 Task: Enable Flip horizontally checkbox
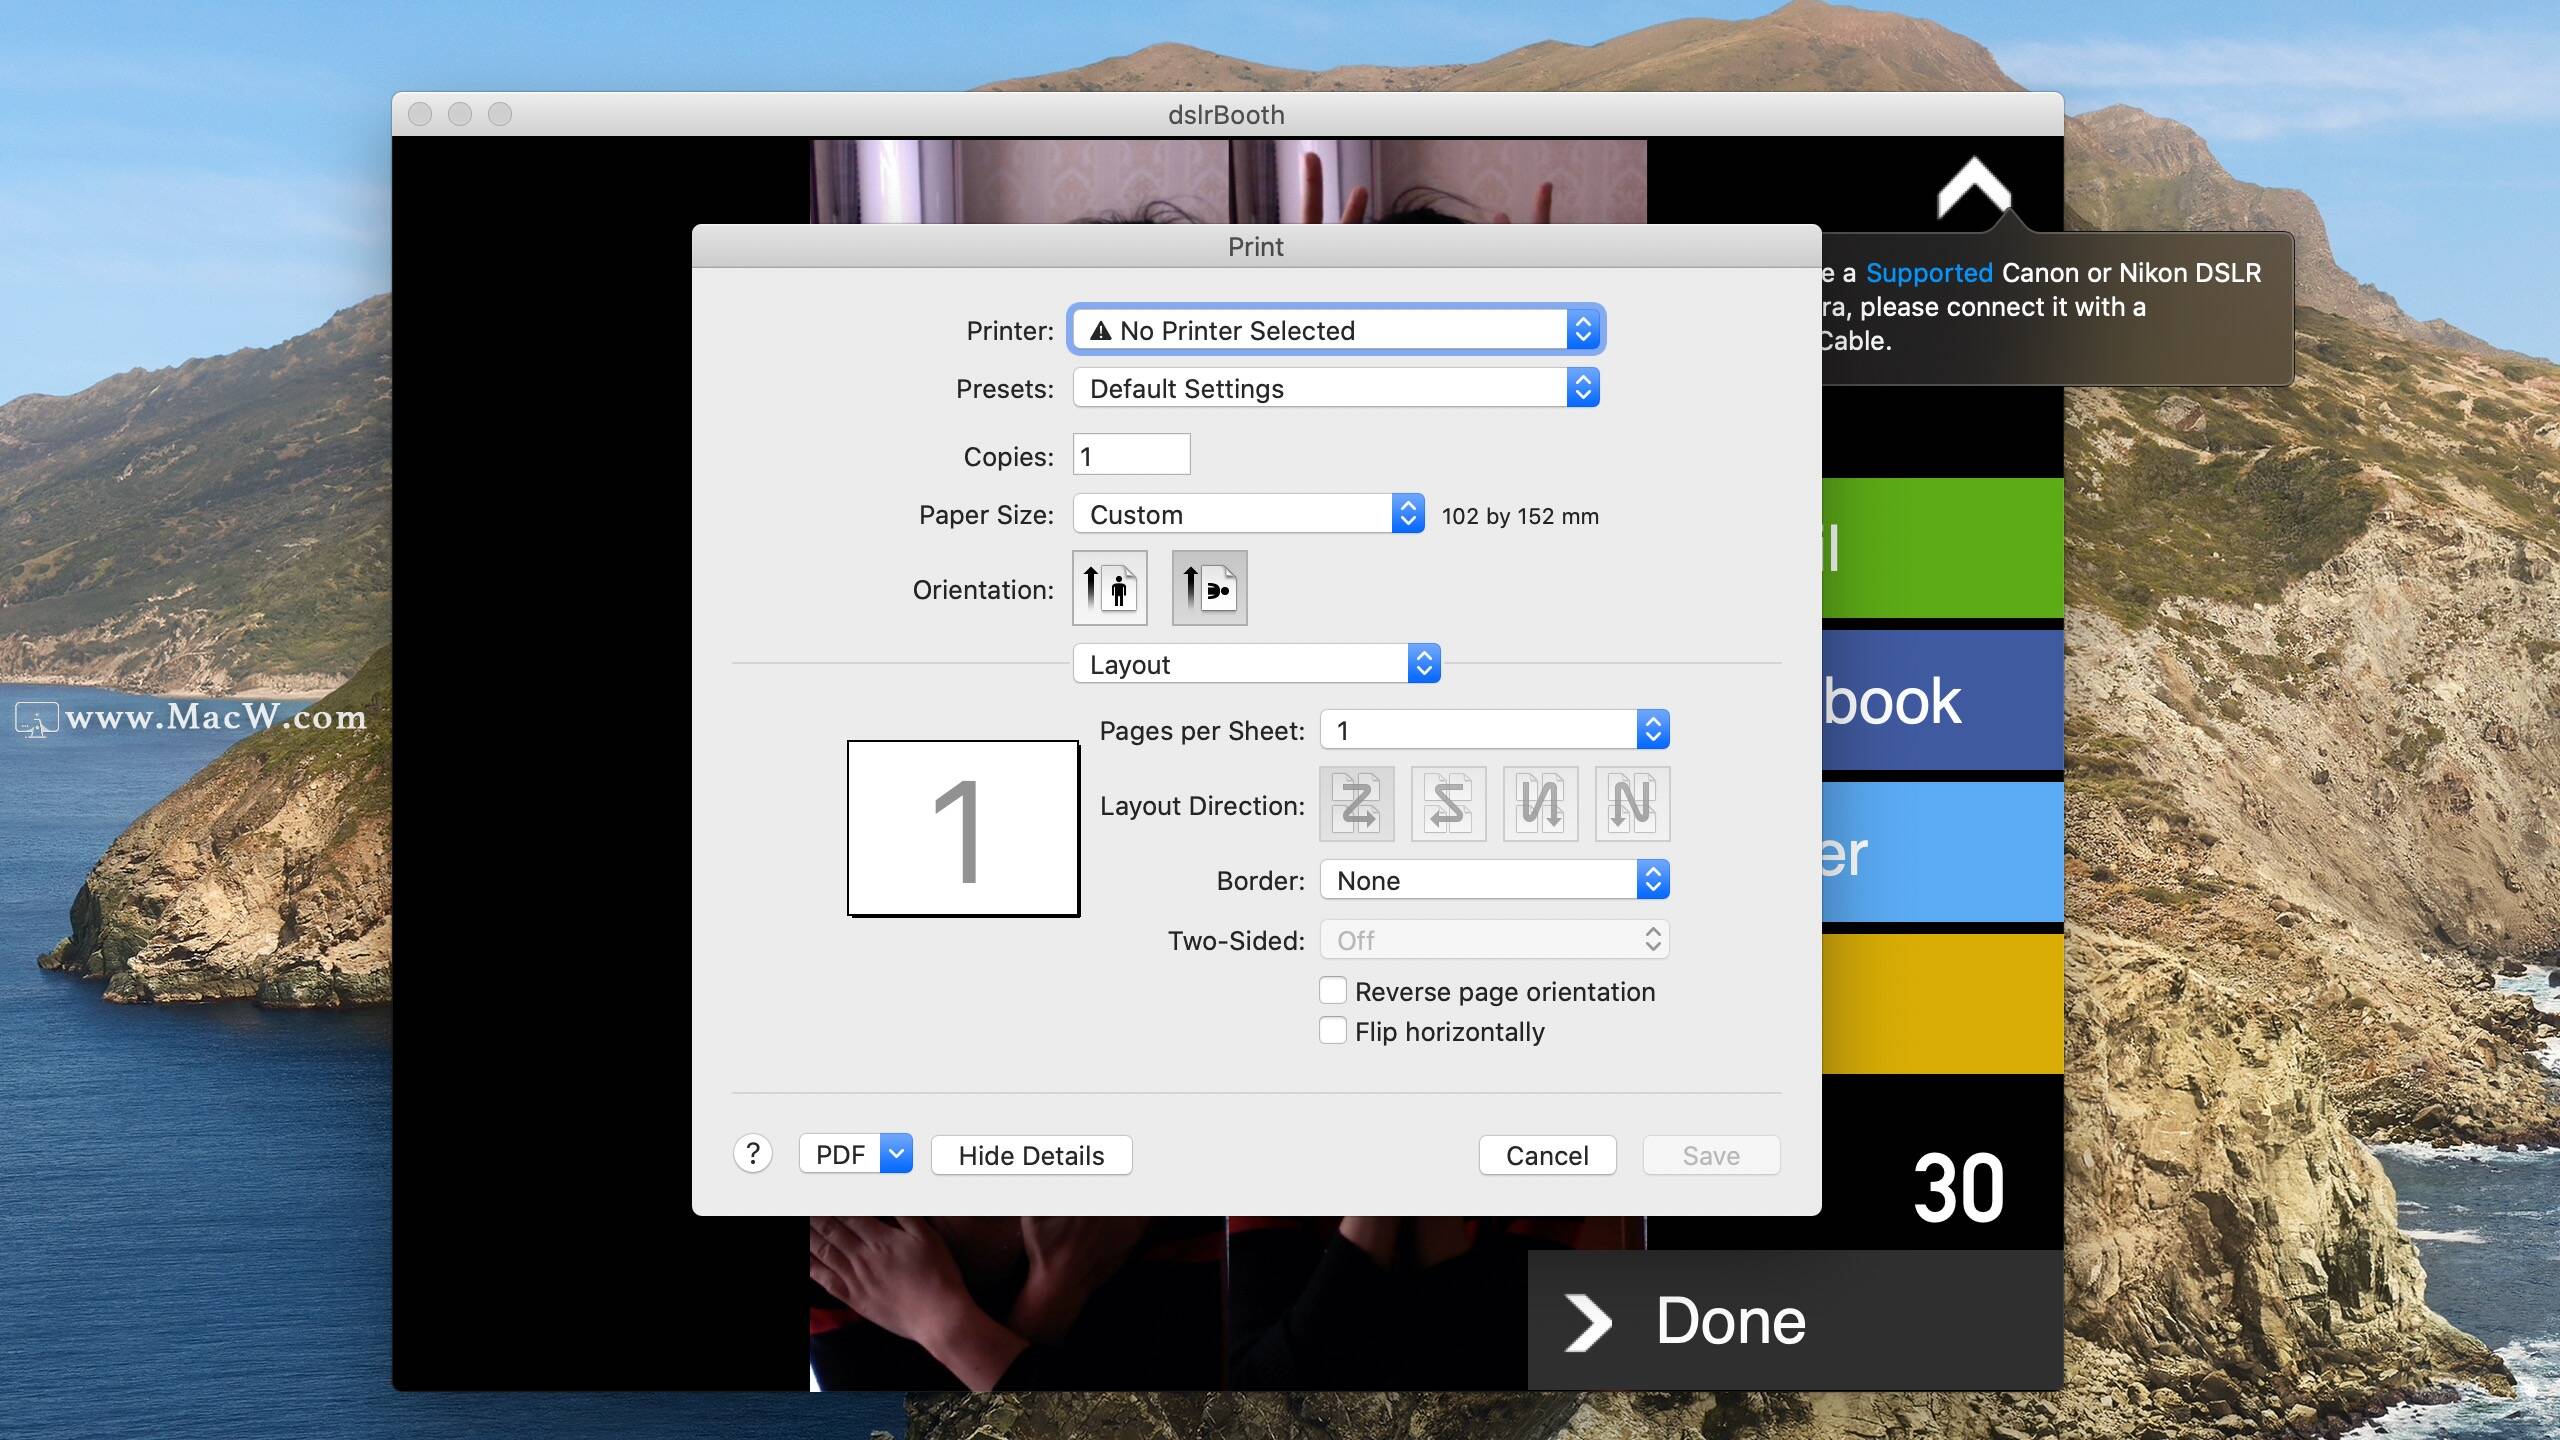(1332, 1031)
